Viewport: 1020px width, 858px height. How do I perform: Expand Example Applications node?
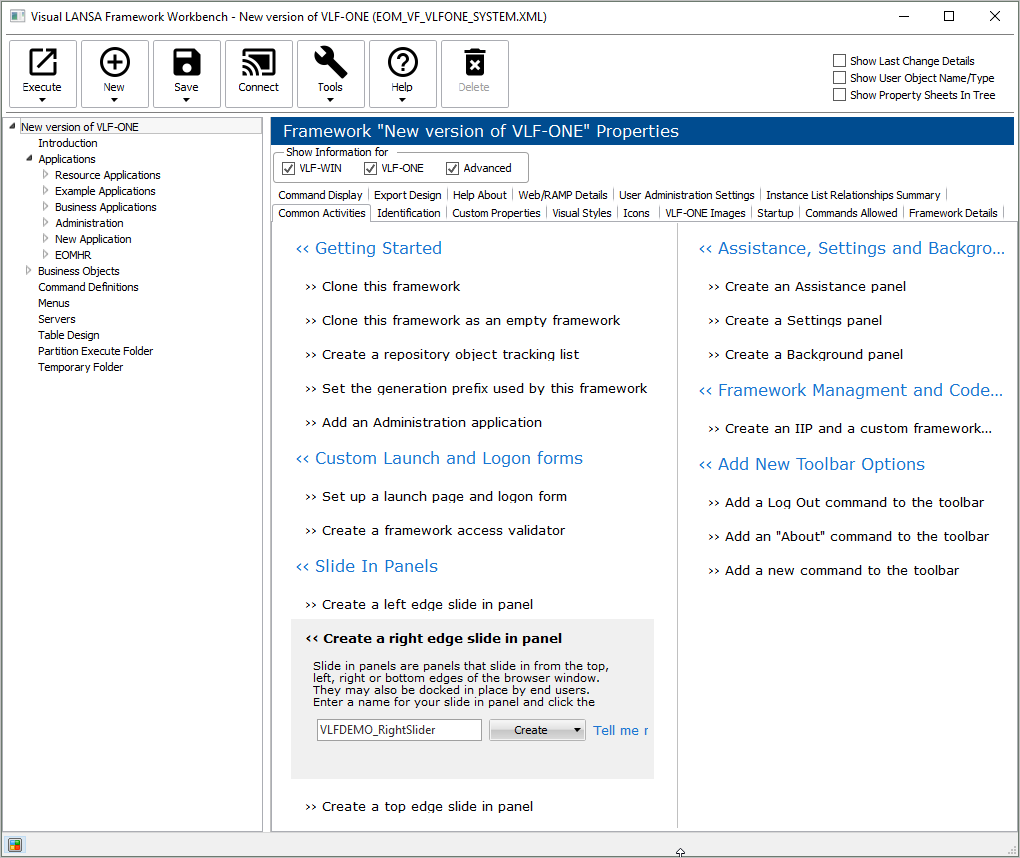(46, 191)
